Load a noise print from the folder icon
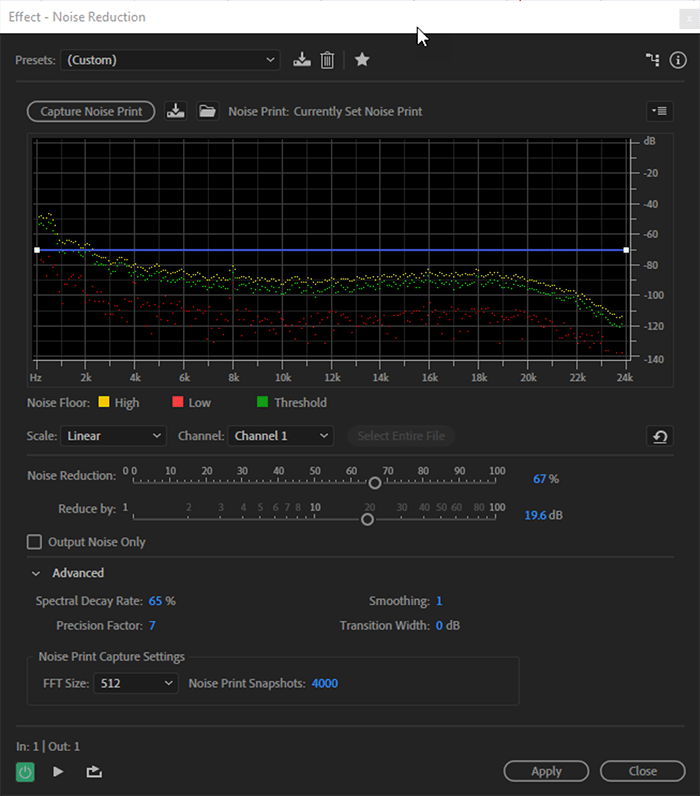700x796 pixels. coord(207,111)
